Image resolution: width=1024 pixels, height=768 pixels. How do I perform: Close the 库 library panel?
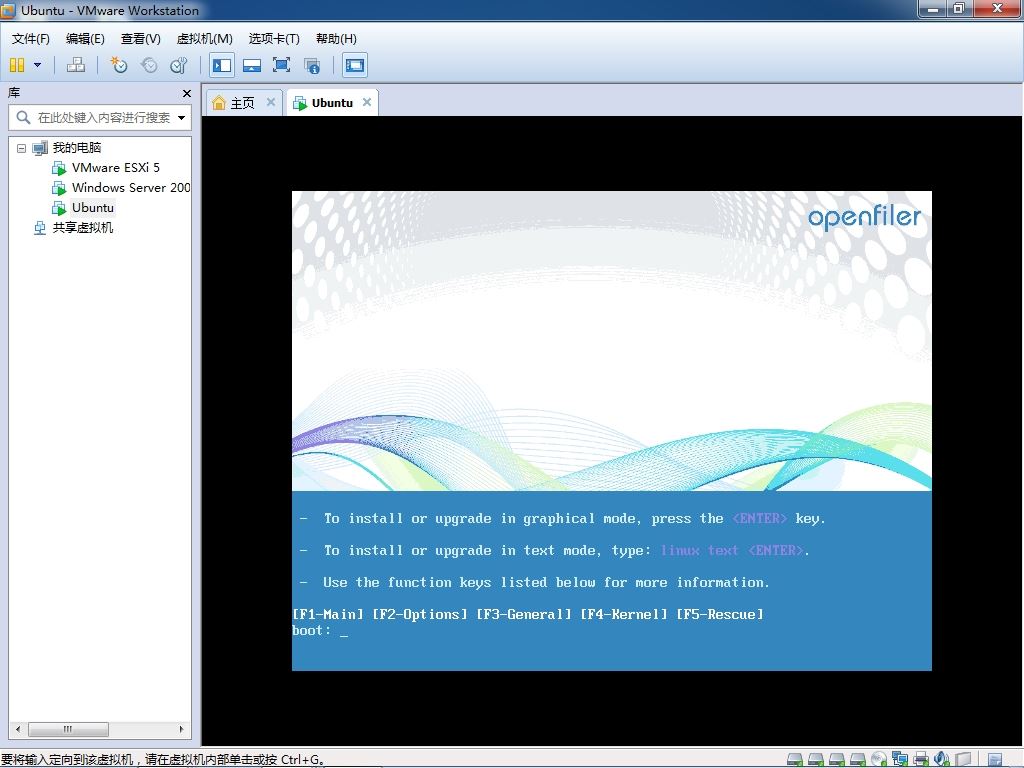(187, 93)
